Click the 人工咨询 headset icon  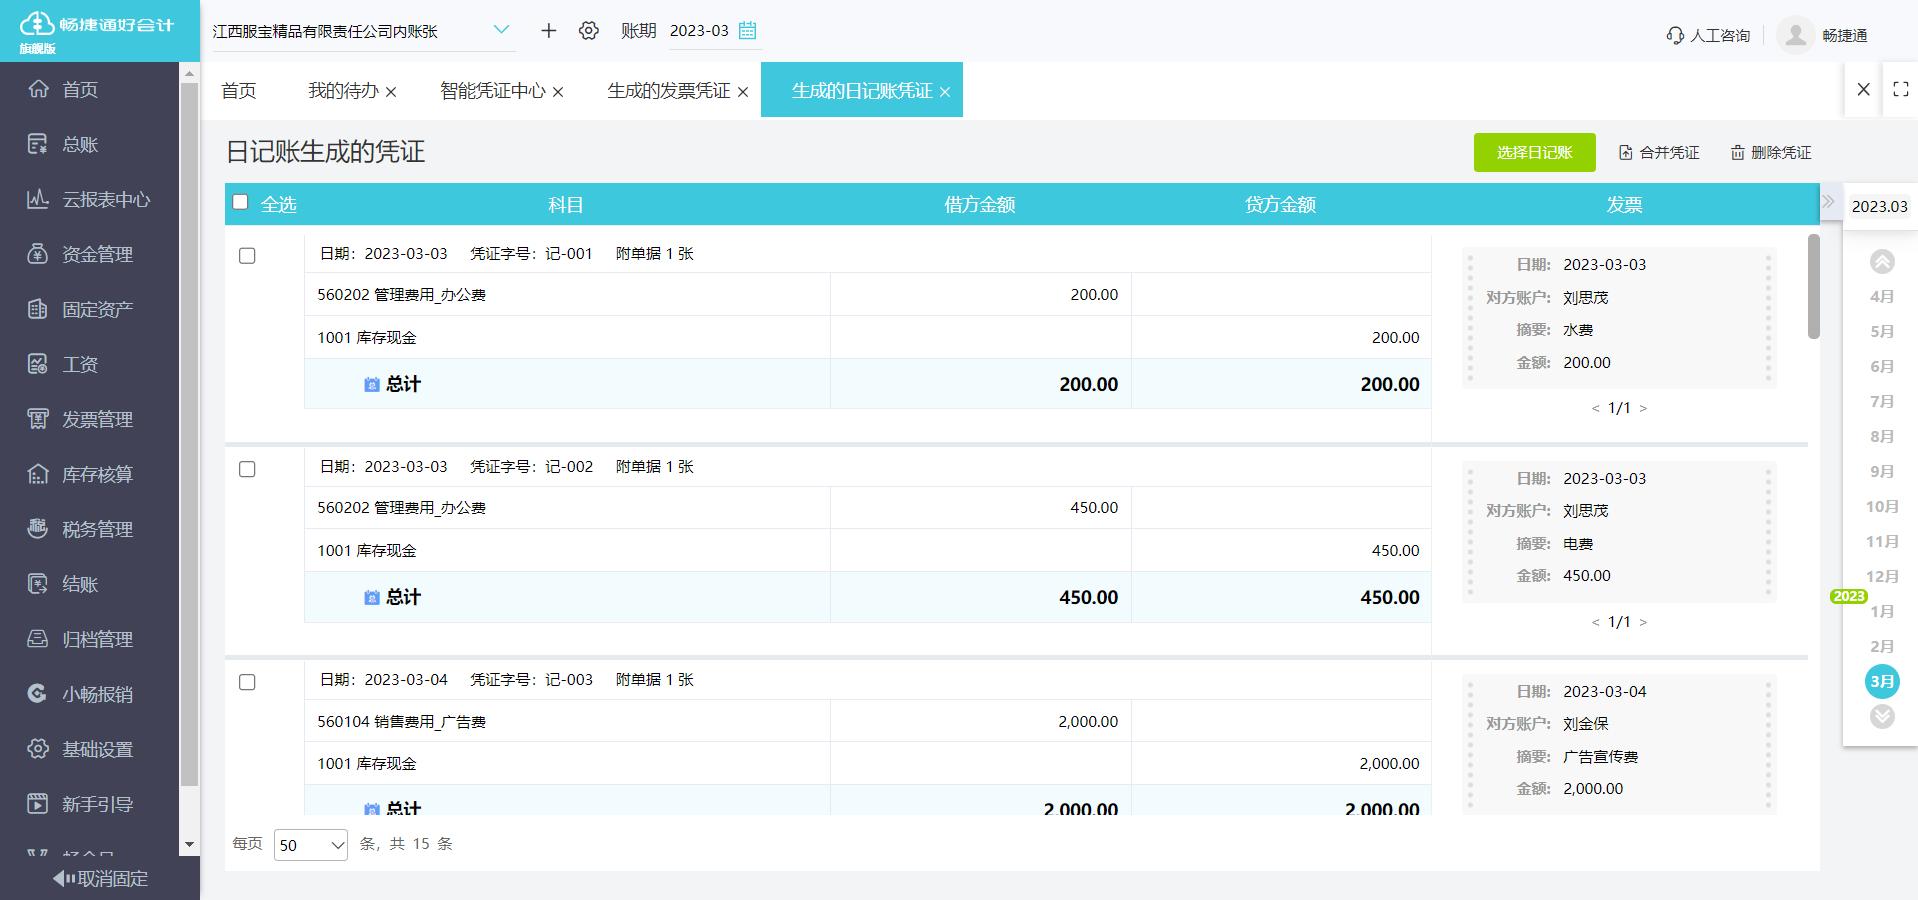coord(1675,36)
